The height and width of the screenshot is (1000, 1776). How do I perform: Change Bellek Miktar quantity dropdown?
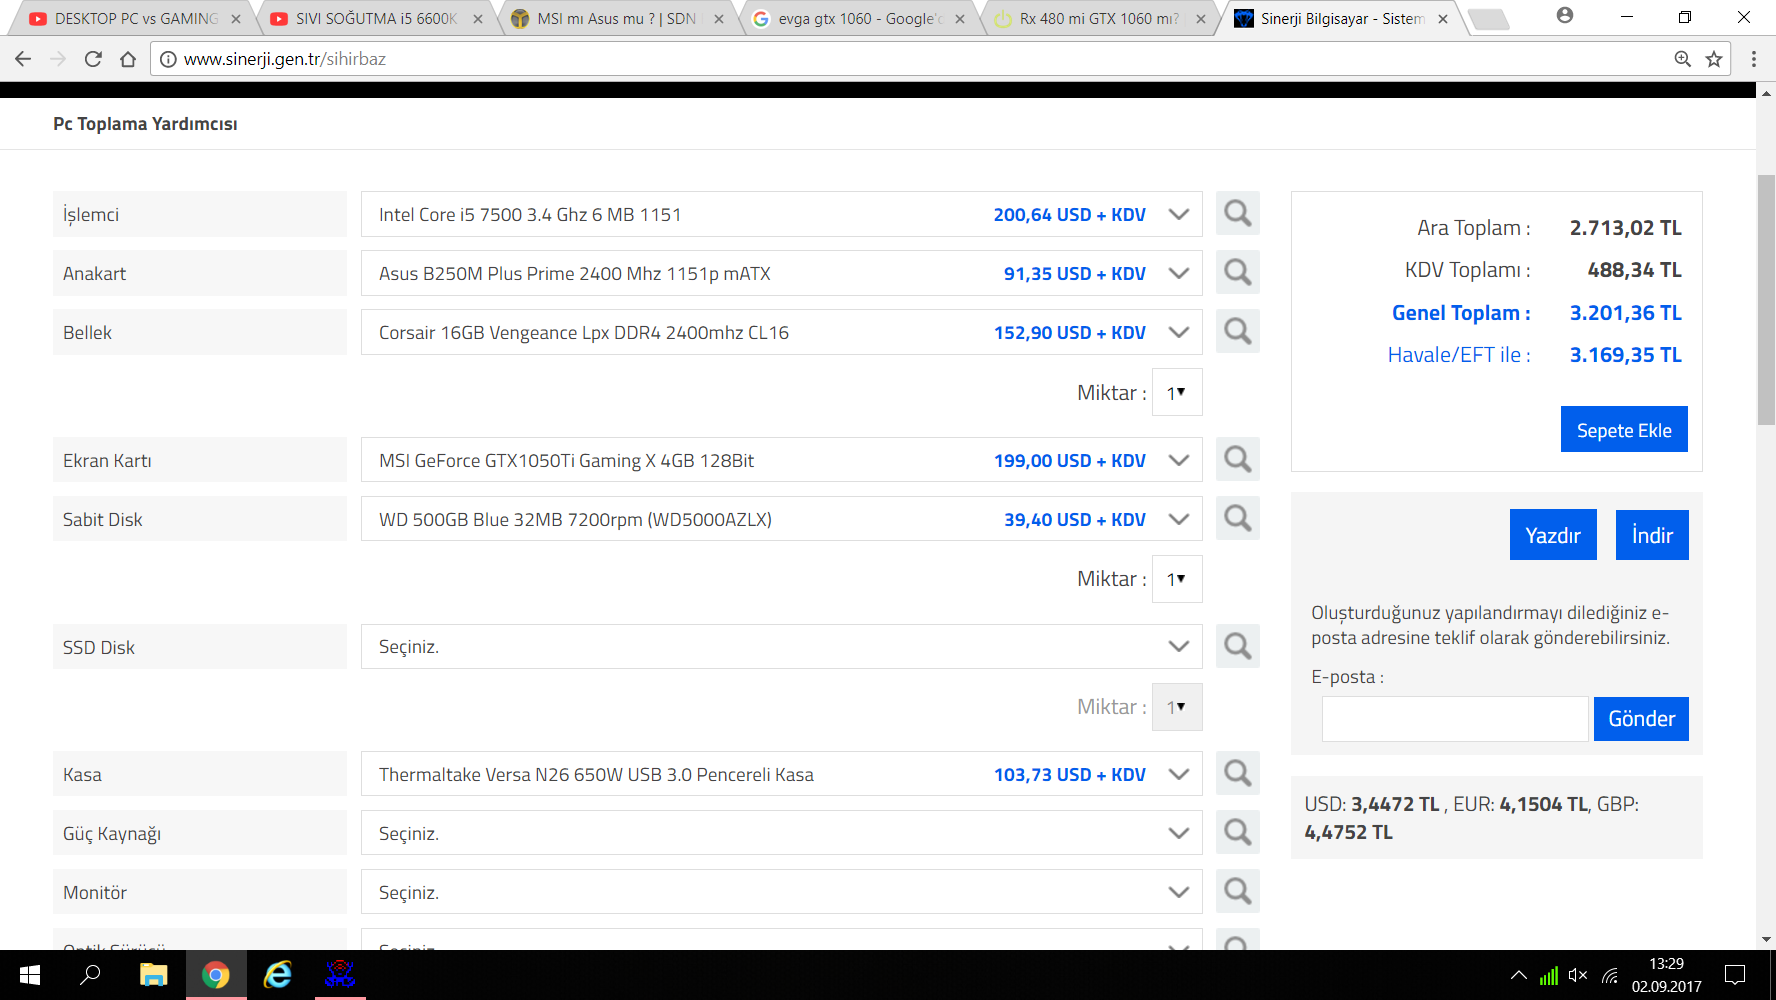[1177, 392]
